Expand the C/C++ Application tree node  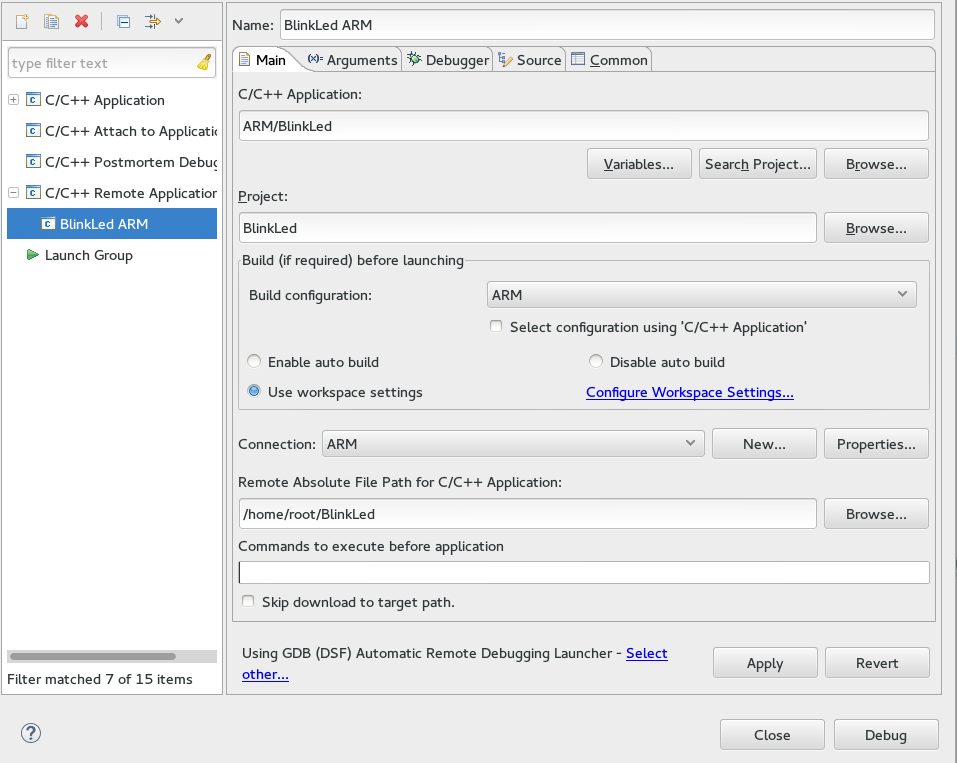click(13, 100)
